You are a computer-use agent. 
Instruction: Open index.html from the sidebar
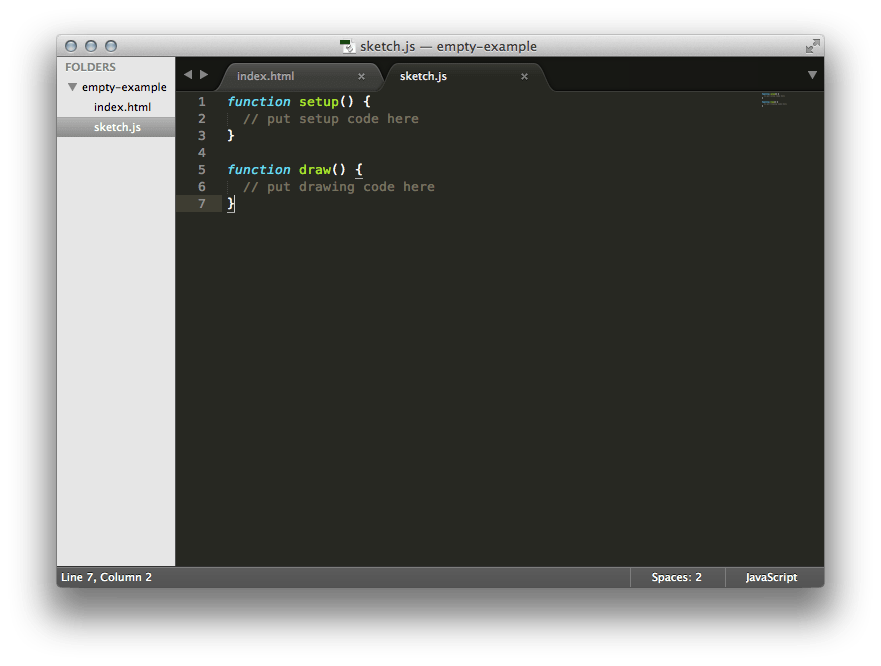point(122,107)
